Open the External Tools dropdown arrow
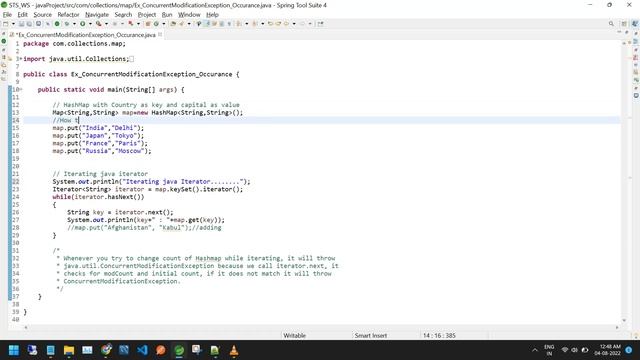 click(138, 24)
